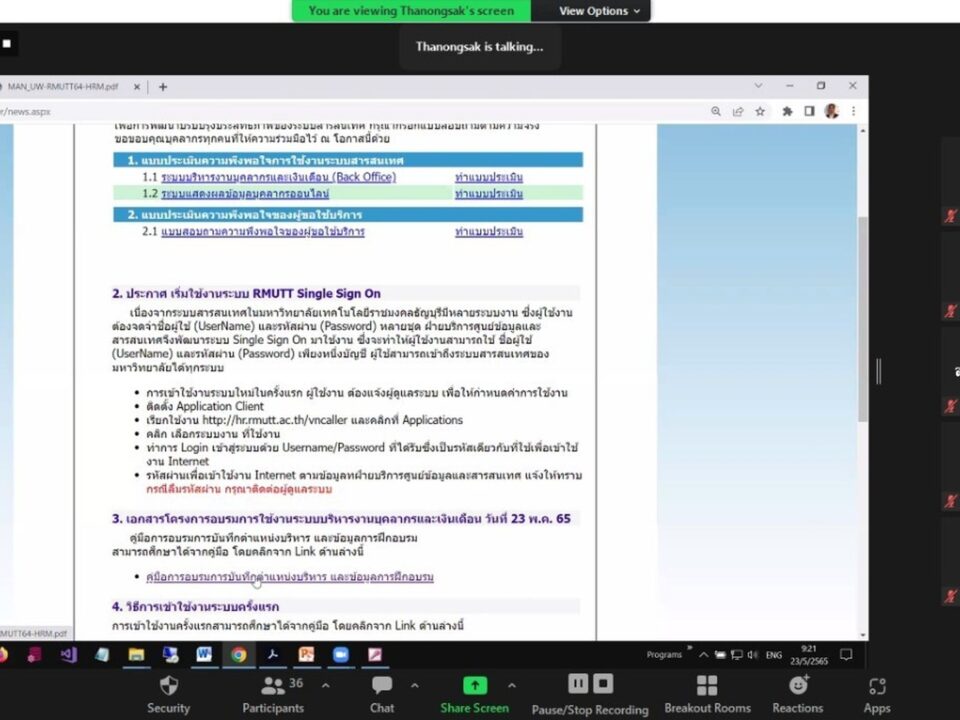
Task: Open PowerPoint from the taskbar
Action: 306,654
